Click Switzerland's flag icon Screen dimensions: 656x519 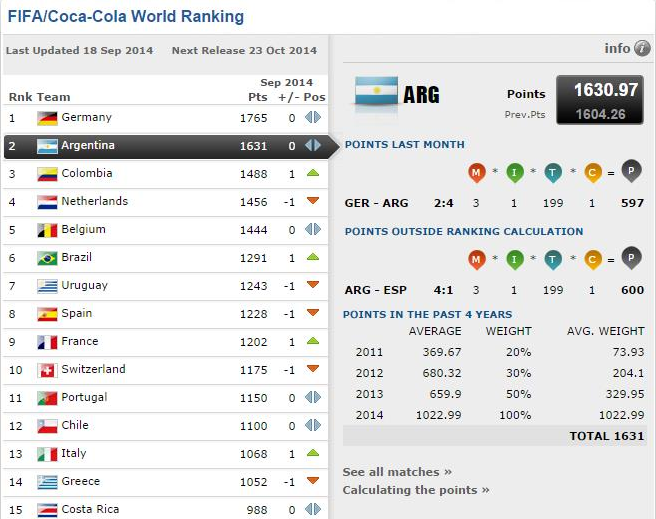pyautogui.click(x=47, y=371)
